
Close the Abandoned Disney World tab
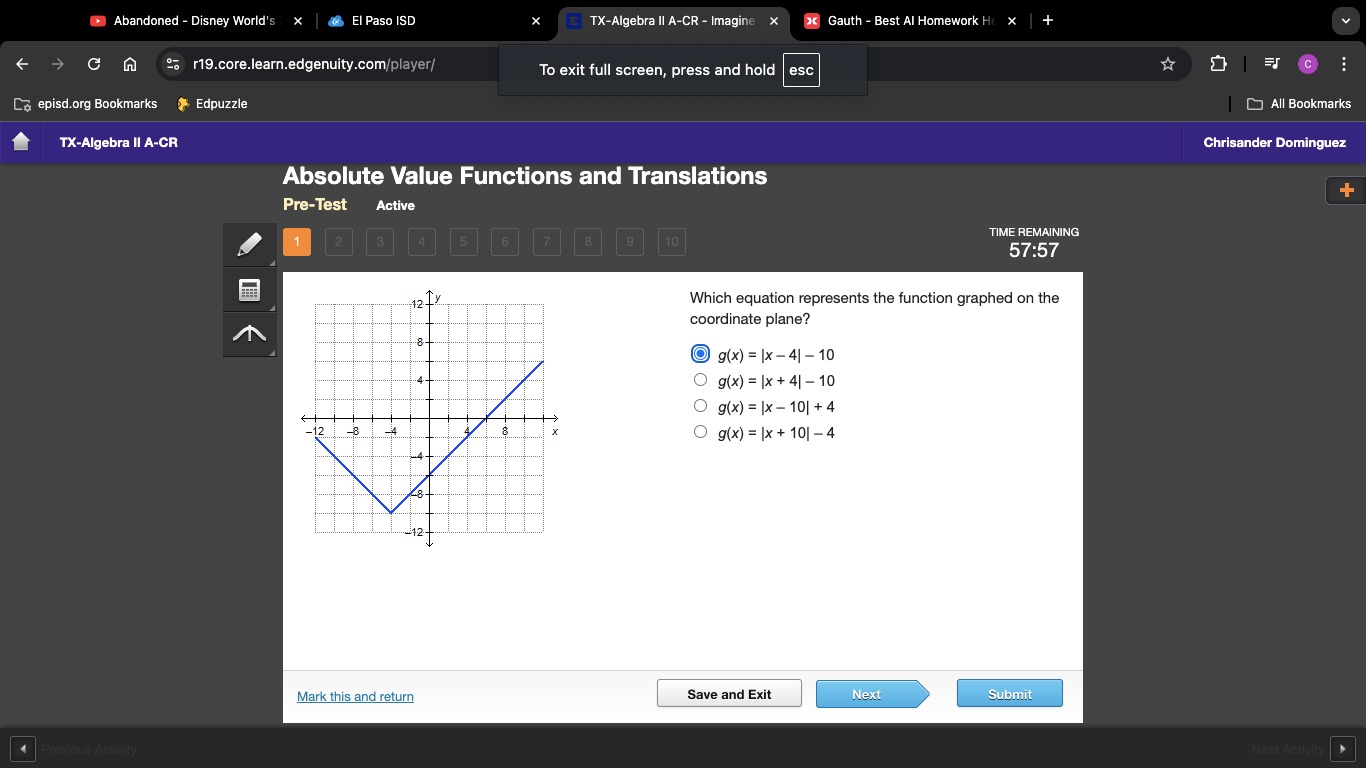coord(298,20)
